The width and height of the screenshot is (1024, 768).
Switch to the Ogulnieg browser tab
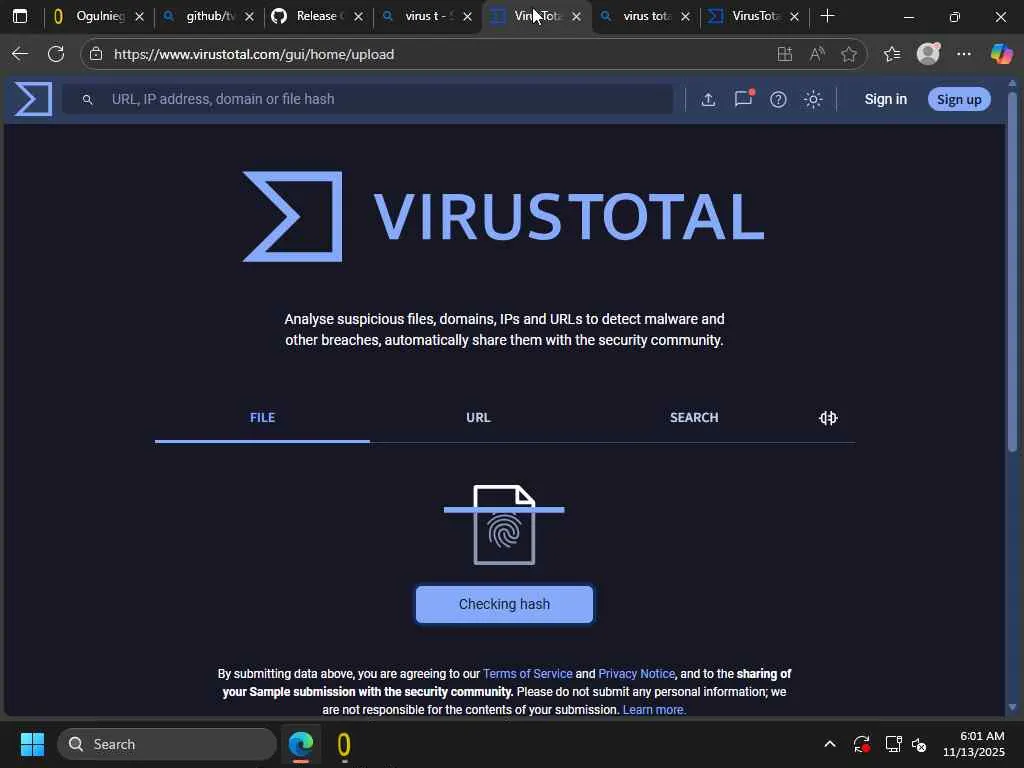[99, 16]
